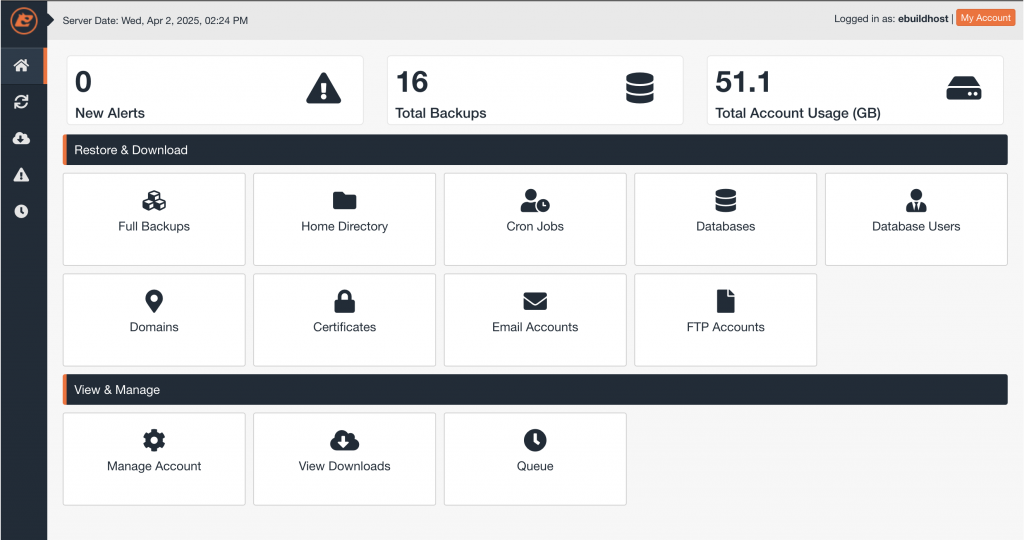Click the View & Manage section header
Image resolution: width=1024 pixels, height=540 pixels.
coord(535,389)
